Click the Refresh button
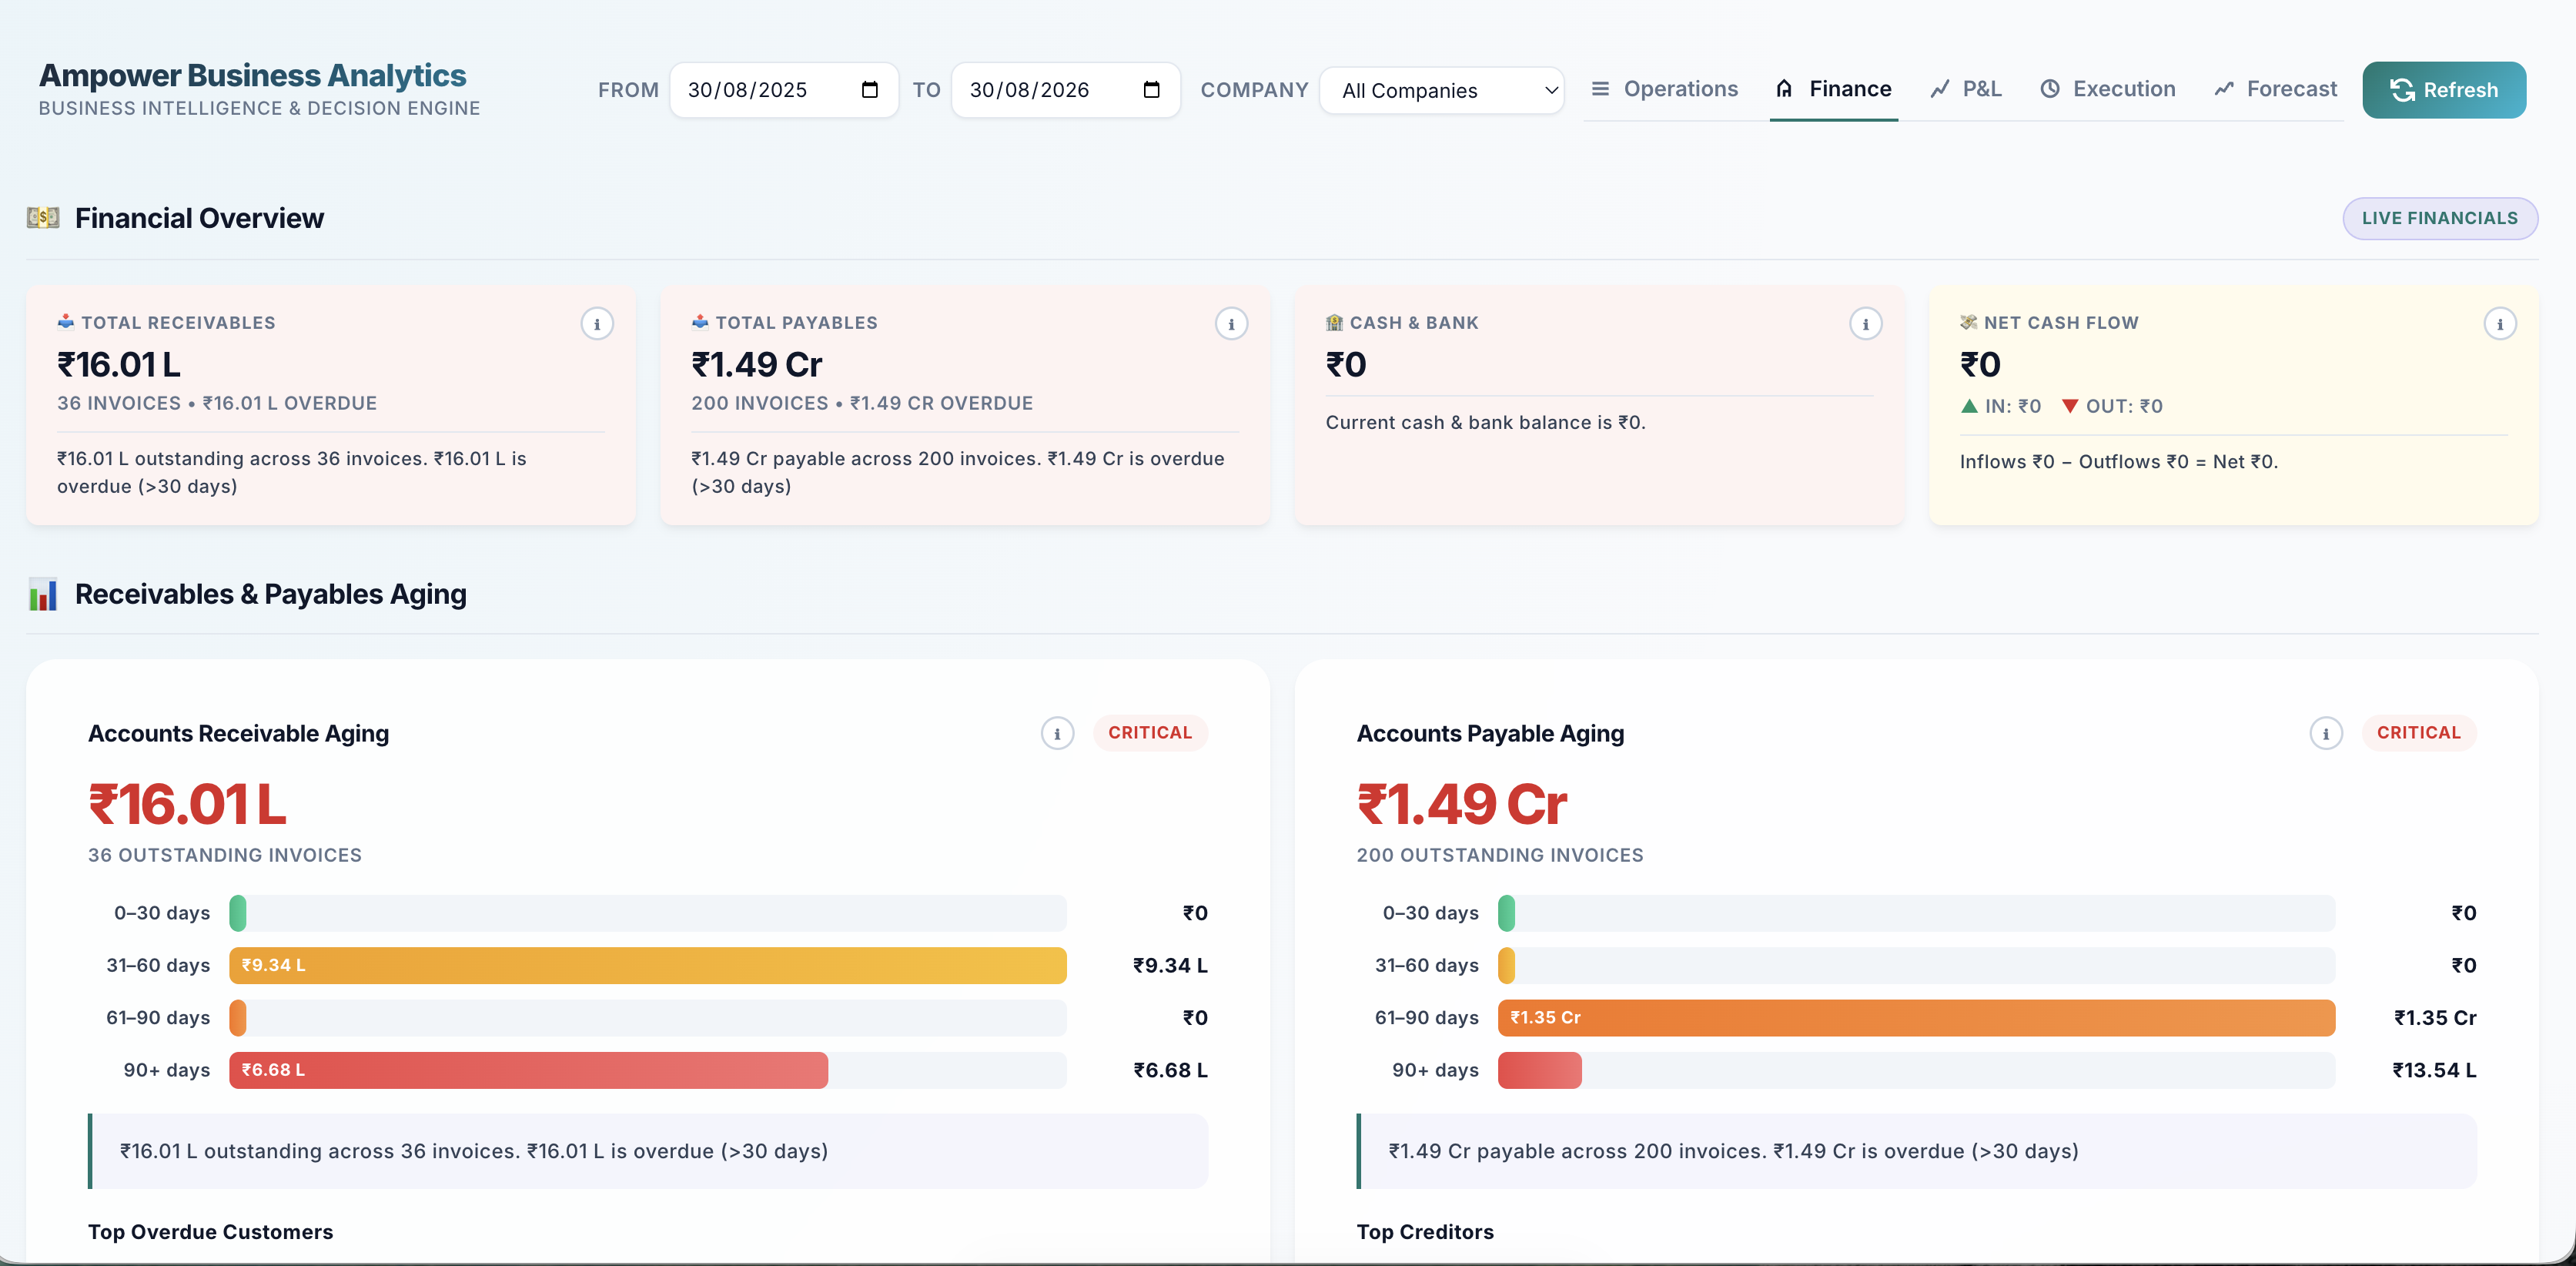Viewport: 2576px width, 1266px height. point(2443,90)
